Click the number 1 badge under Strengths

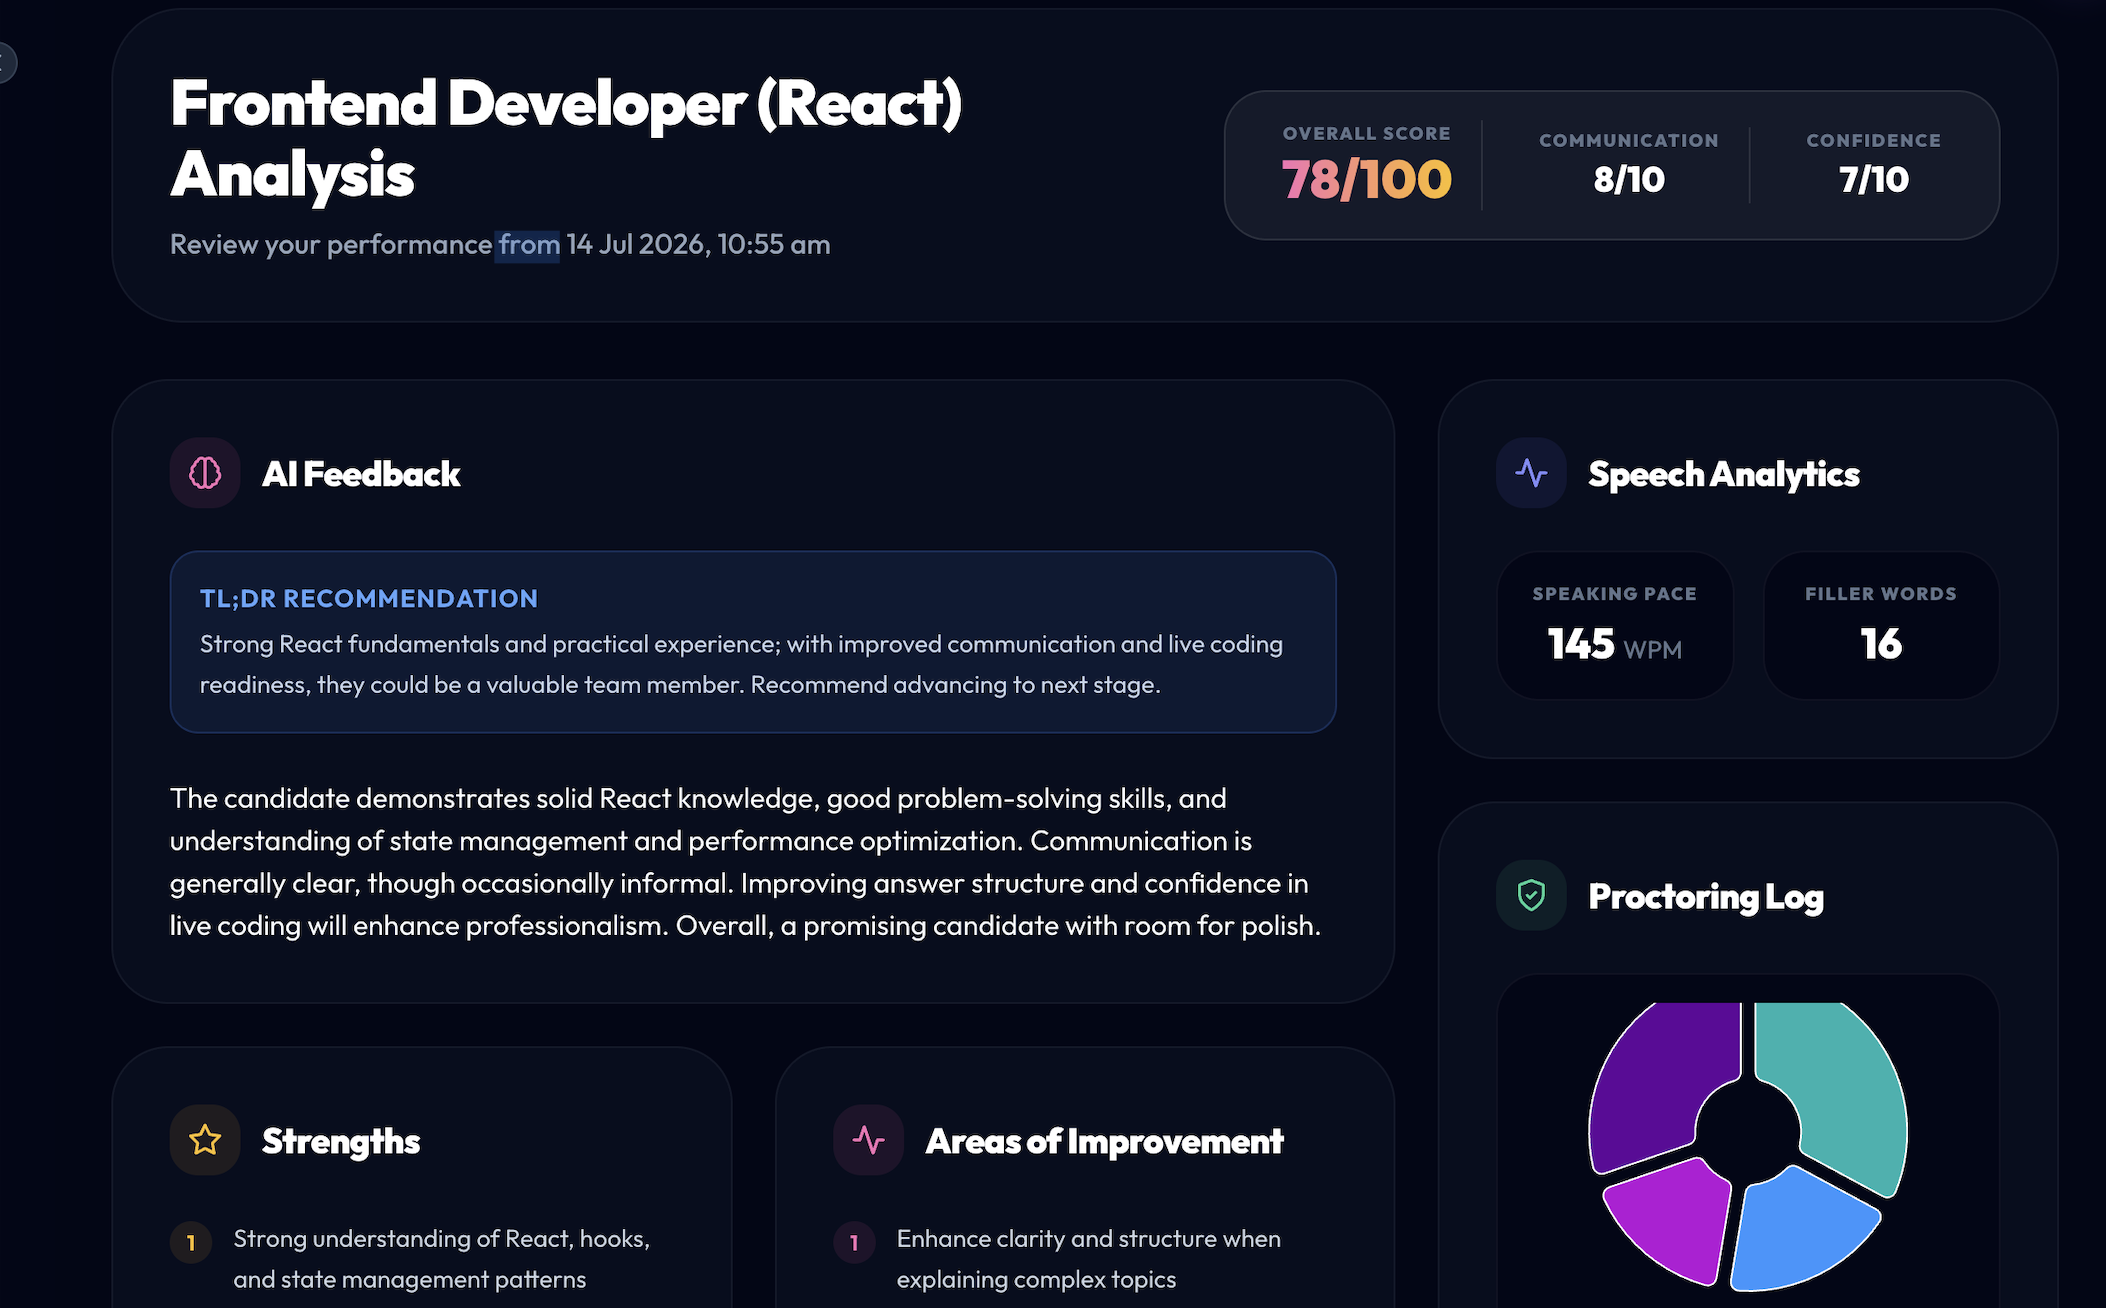[x=191, y=1243]
